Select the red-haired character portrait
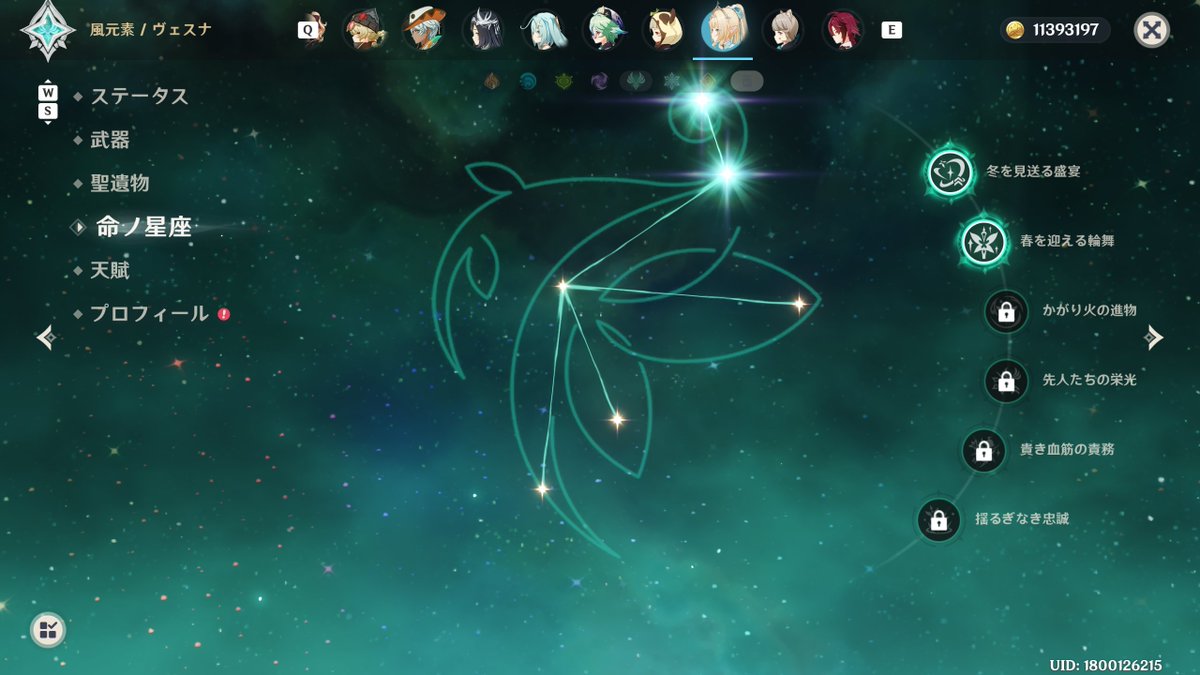This screenshot has height=675, width=1200. (x=843, y=31)
